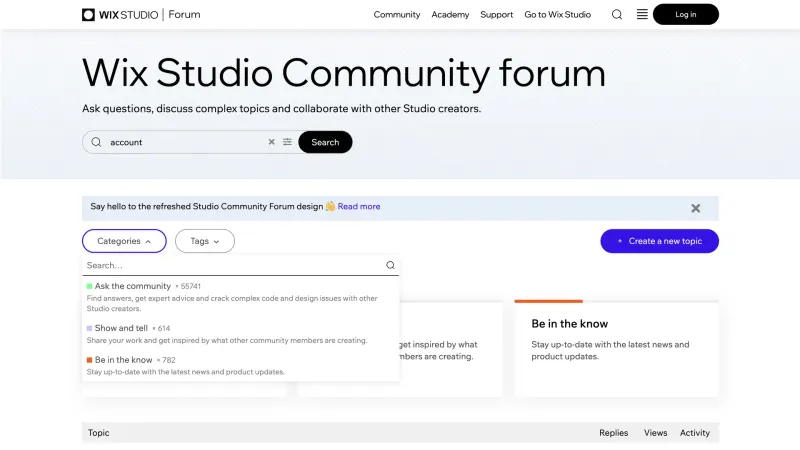The height and width of the screenshot is (450, 800).
Task: Create a new topic
Action: pyautogui.click(x=659, y=241)
